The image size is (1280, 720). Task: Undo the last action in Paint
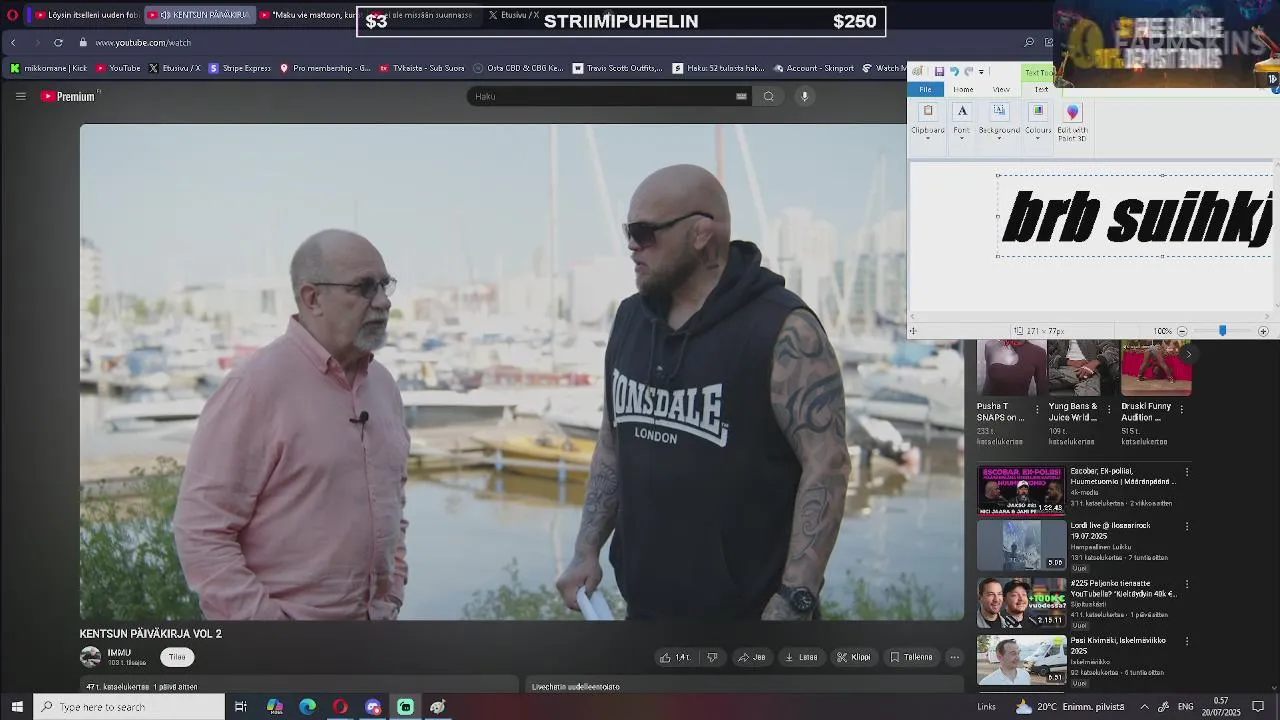(954, 72)
